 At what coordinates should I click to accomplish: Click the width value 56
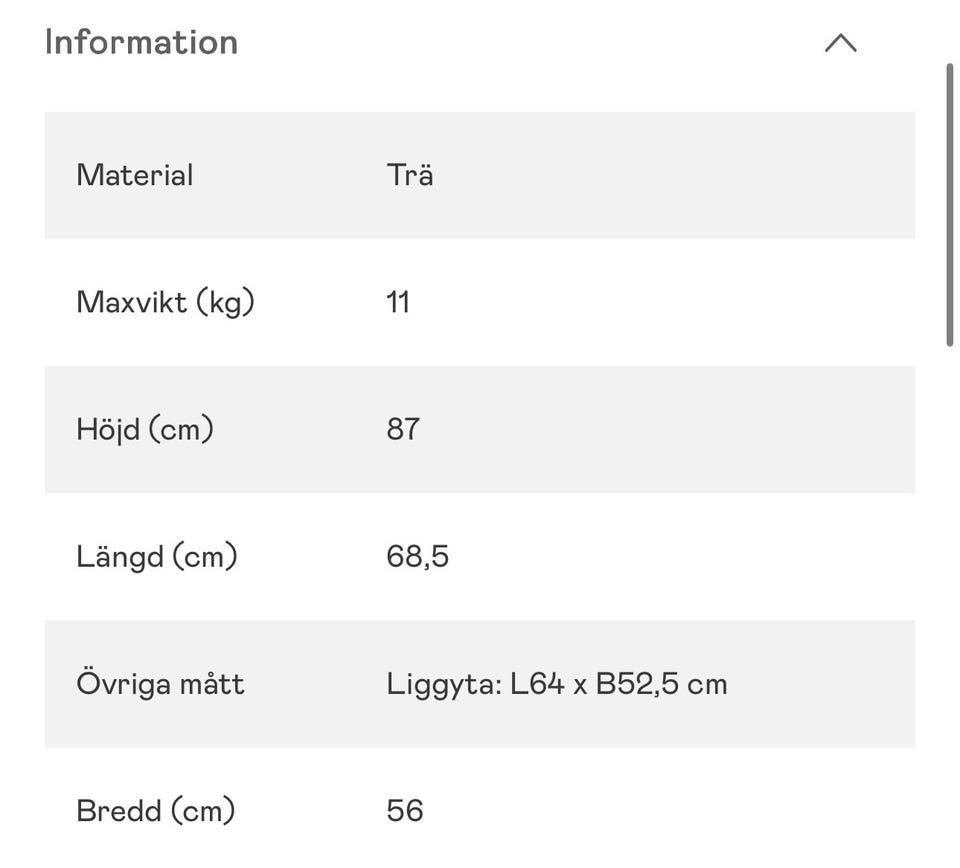coord(404,810)
